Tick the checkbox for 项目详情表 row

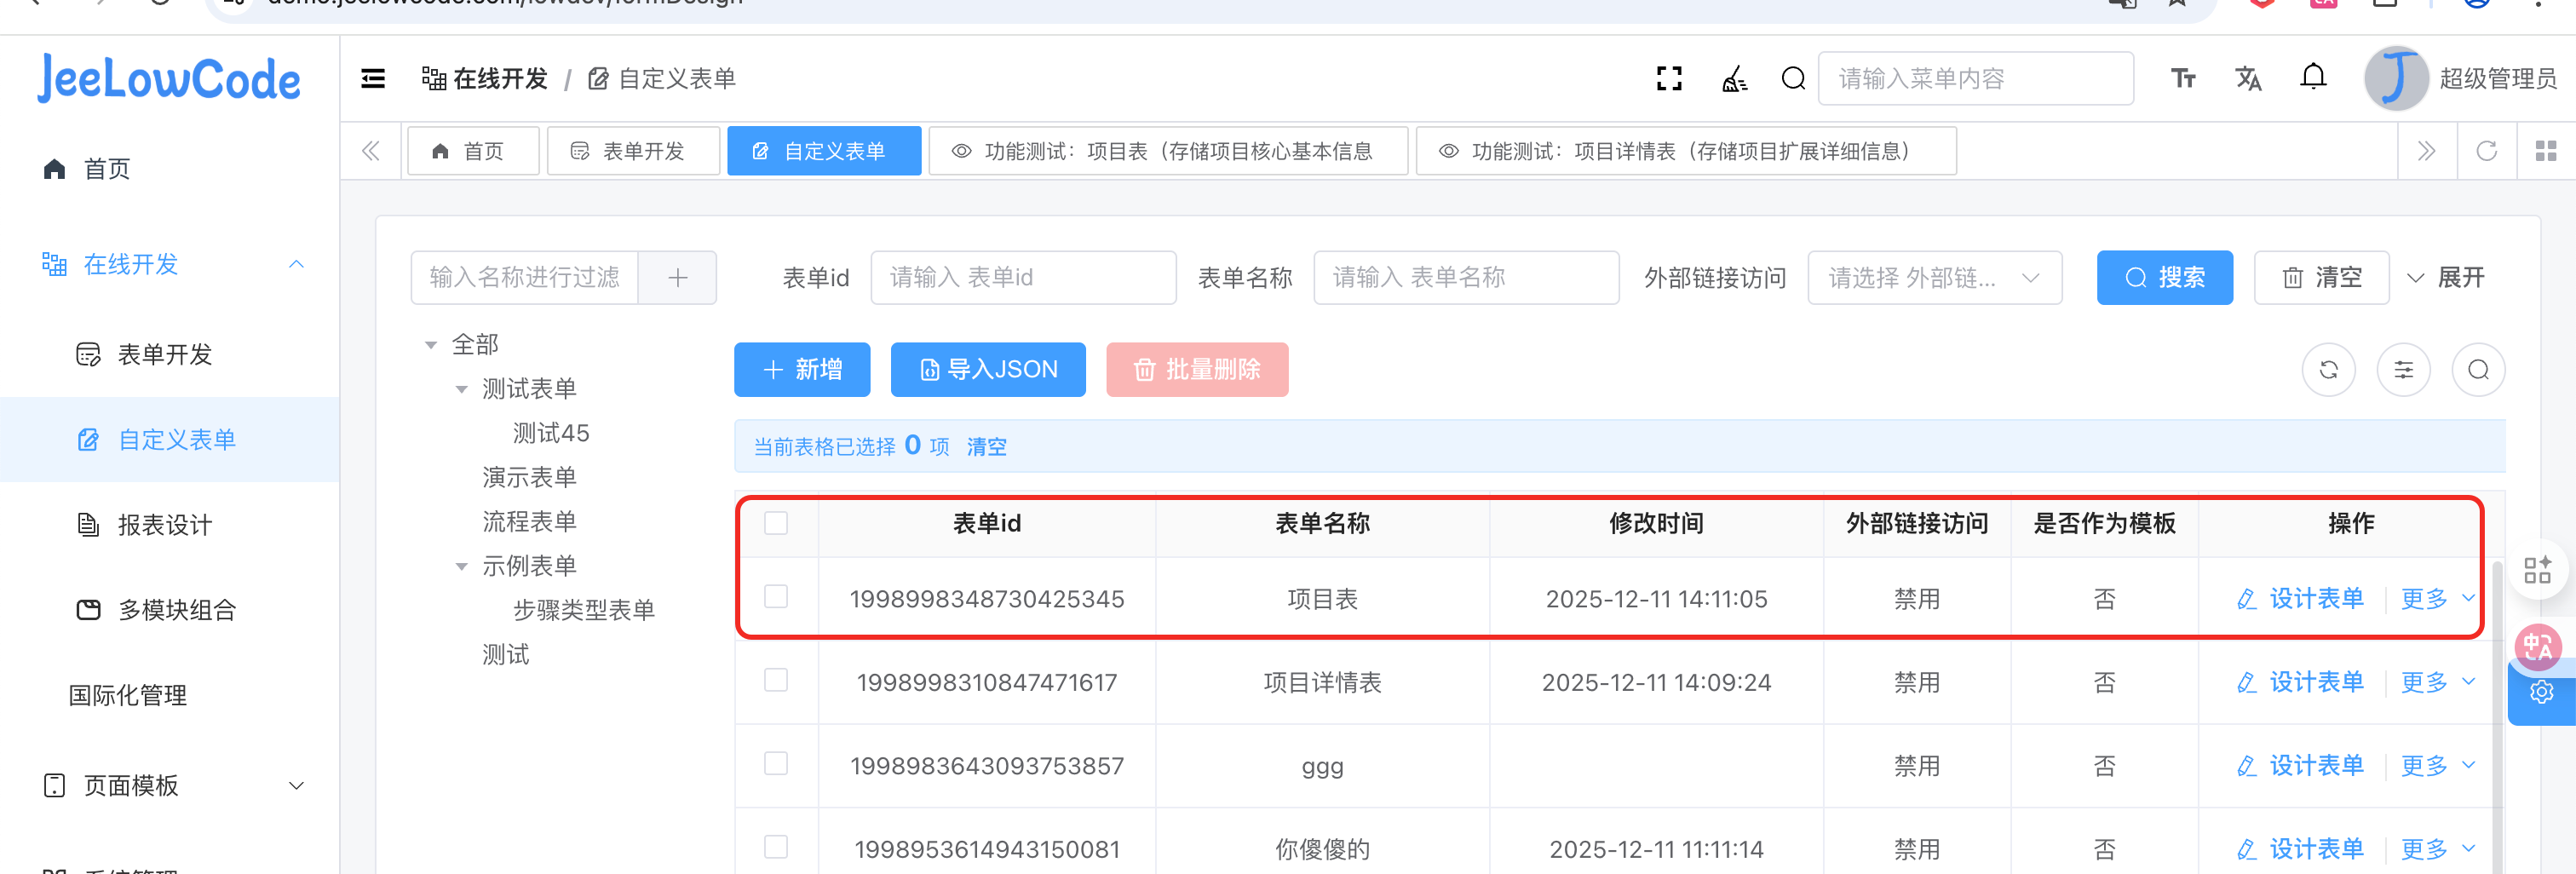click(x=776, y=681)
